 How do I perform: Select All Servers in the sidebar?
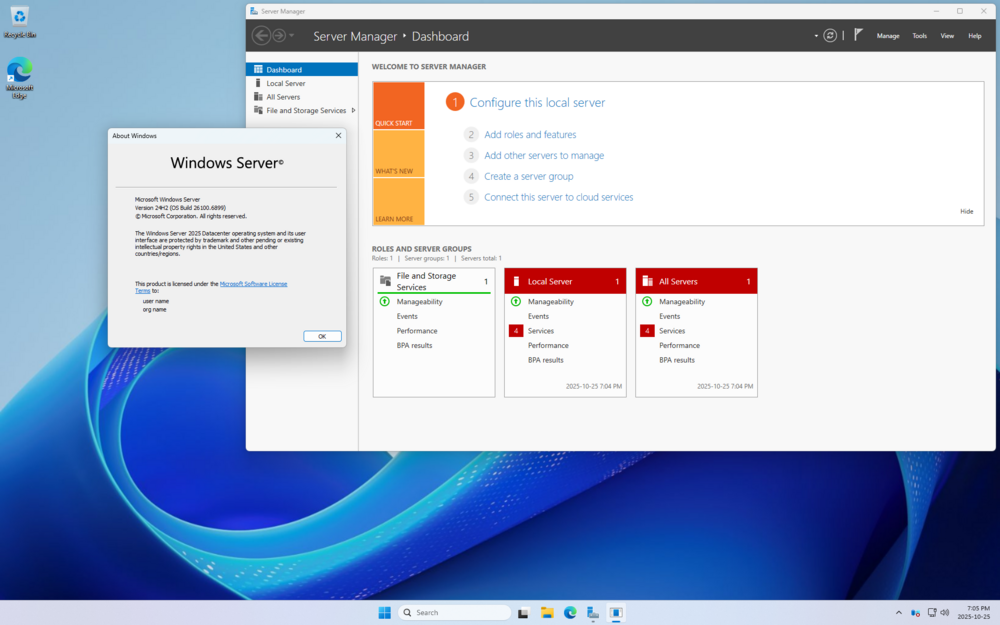coord(283,97)
